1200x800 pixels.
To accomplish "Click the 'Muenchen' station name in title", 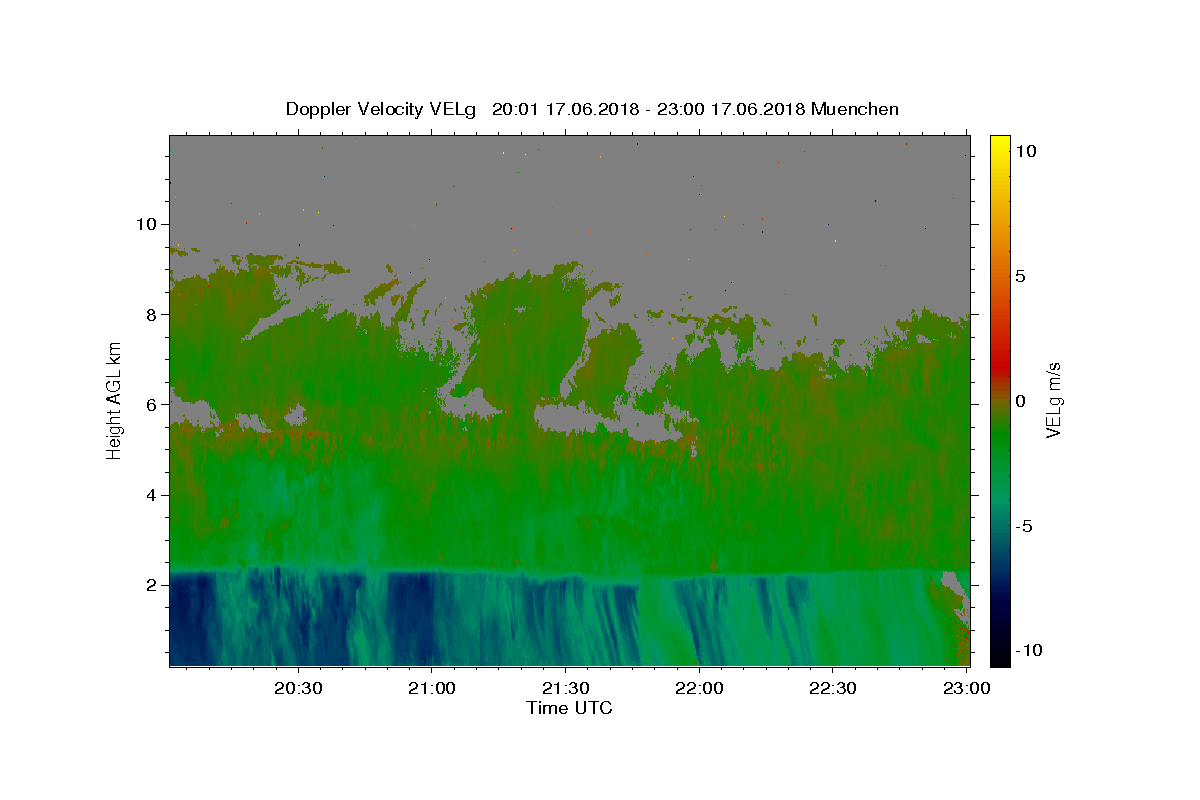I will tap(855, 109).
